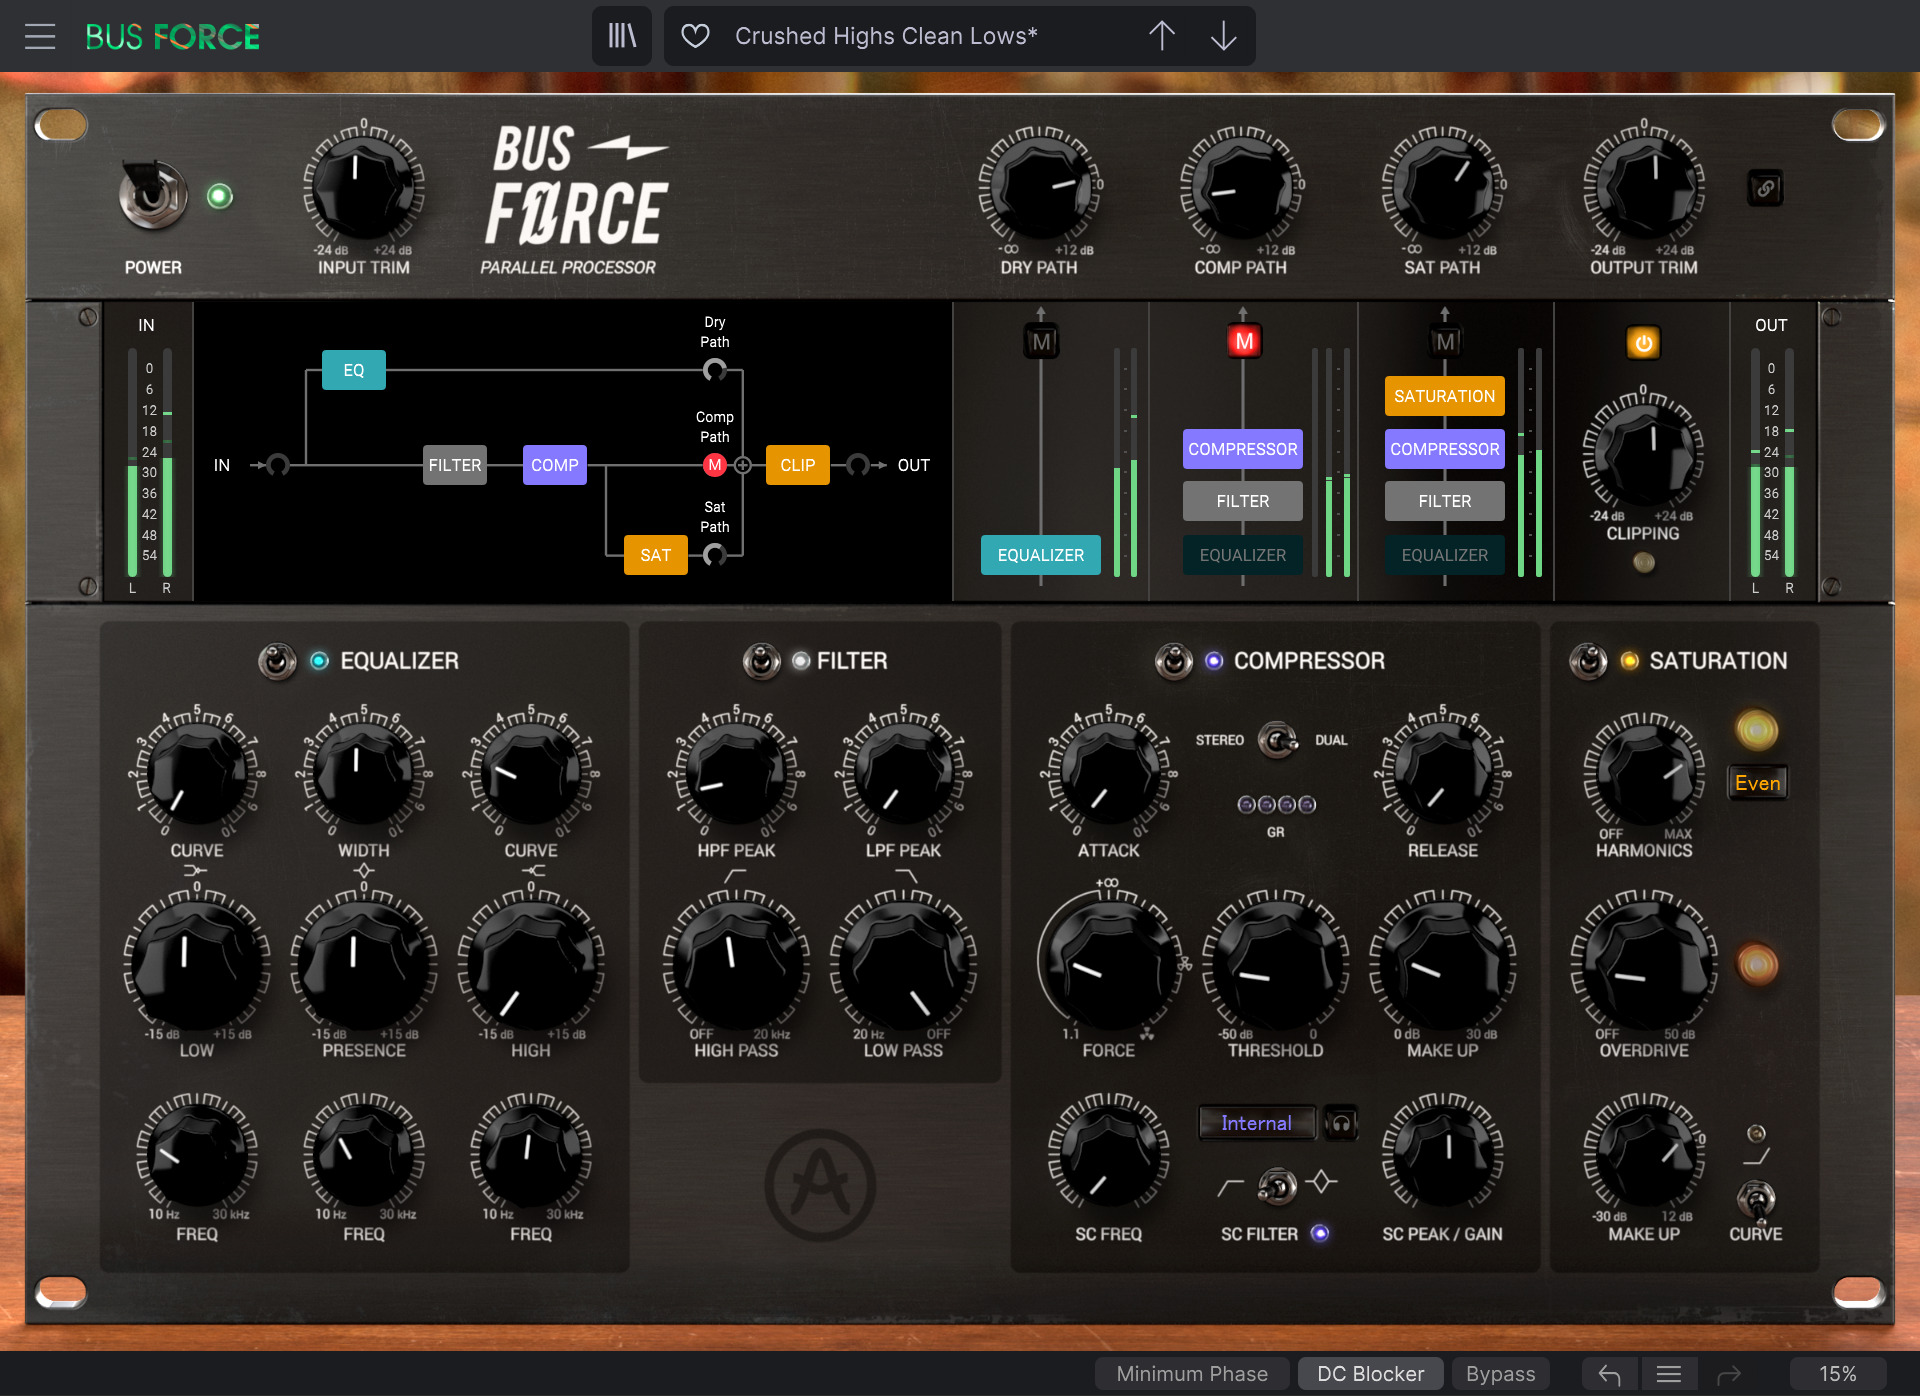Toggle the SC Filter enable LED
The image size is (1920, 1396).
click(1320, 1233)
